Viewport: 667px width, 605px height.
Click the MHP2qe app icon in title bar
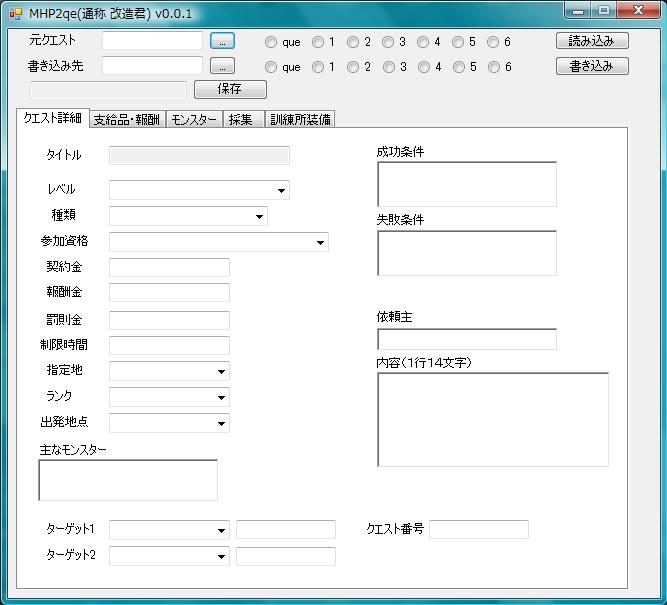(x=15, y=14)
